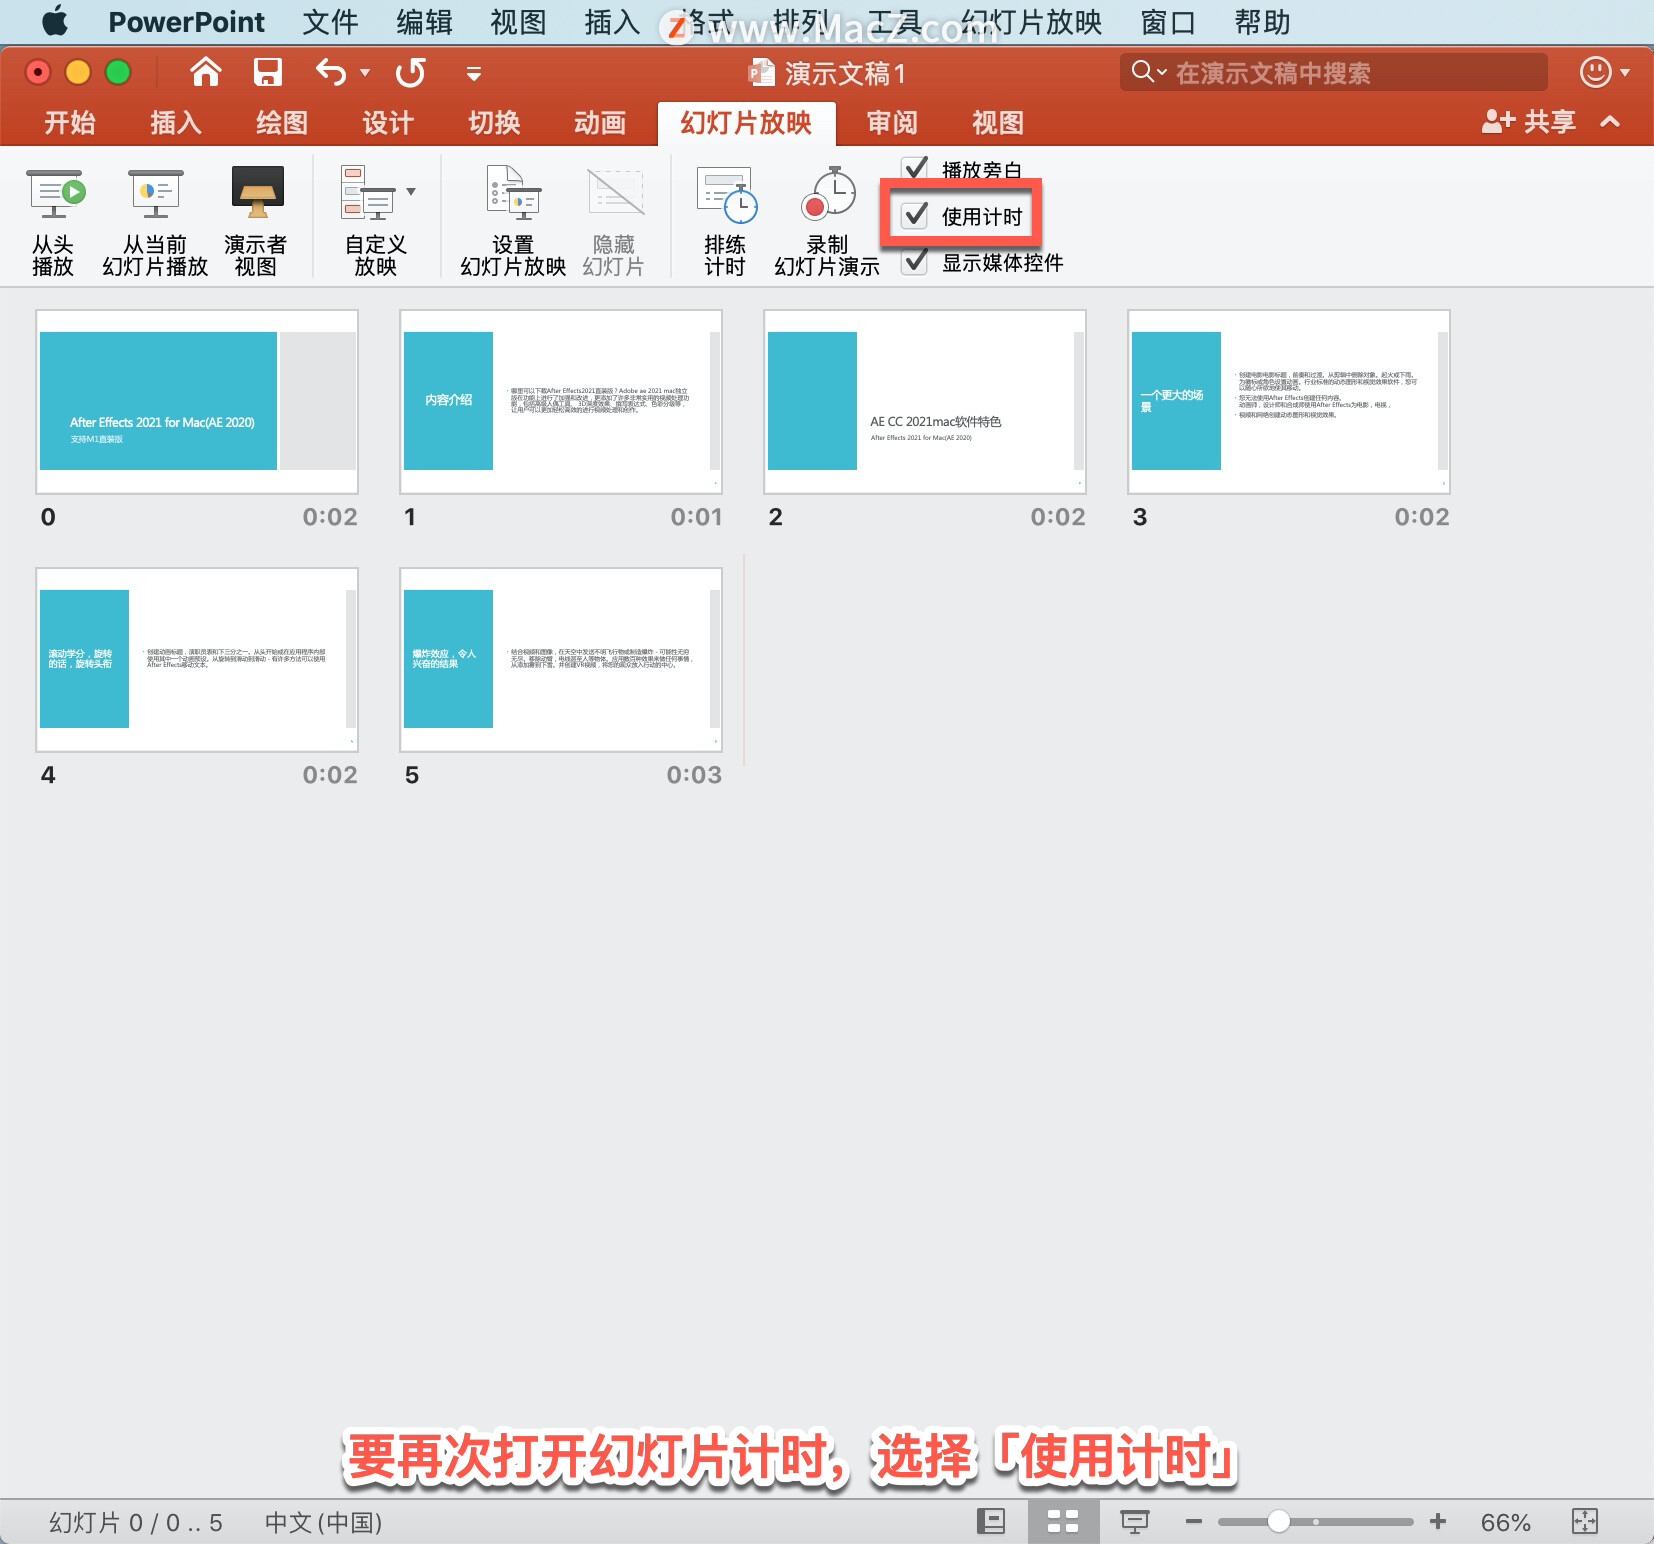
Task: Select slide 4 thumbnail
Action: click(x=197, y=659)
